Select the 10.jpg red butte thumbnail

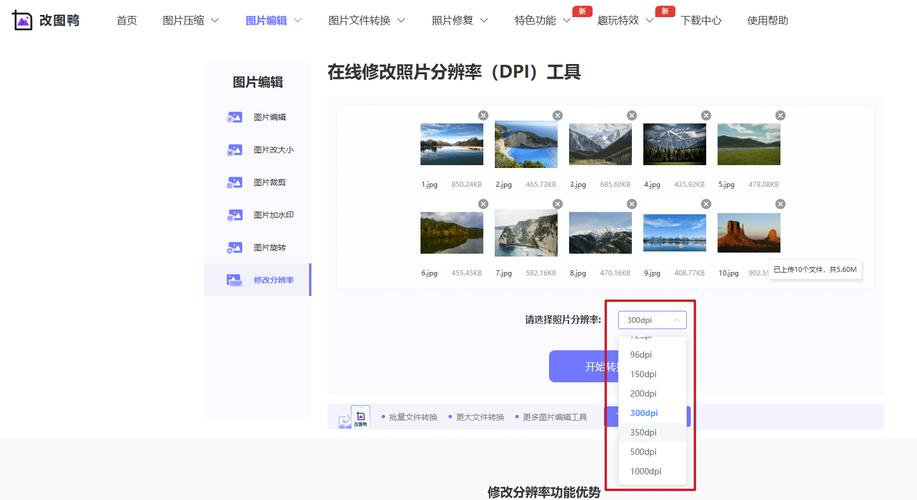(x=749, y=233)
